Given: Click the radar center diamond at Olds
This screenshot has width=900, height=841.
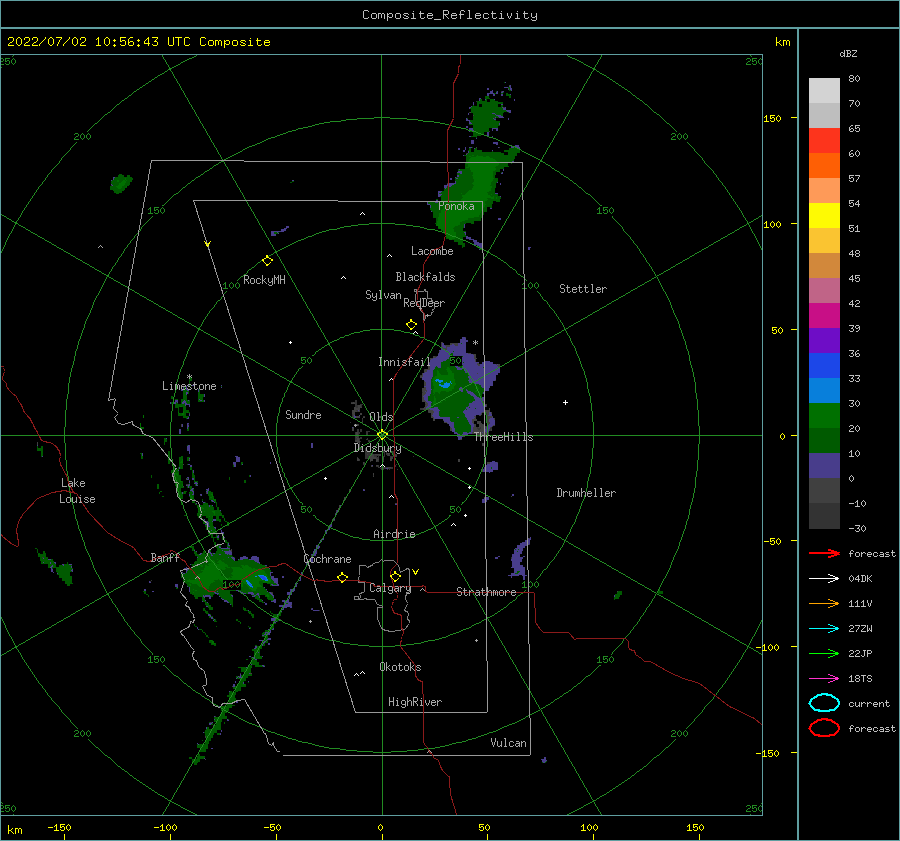Looking at the screenshot, I should [x=382, y=435].
